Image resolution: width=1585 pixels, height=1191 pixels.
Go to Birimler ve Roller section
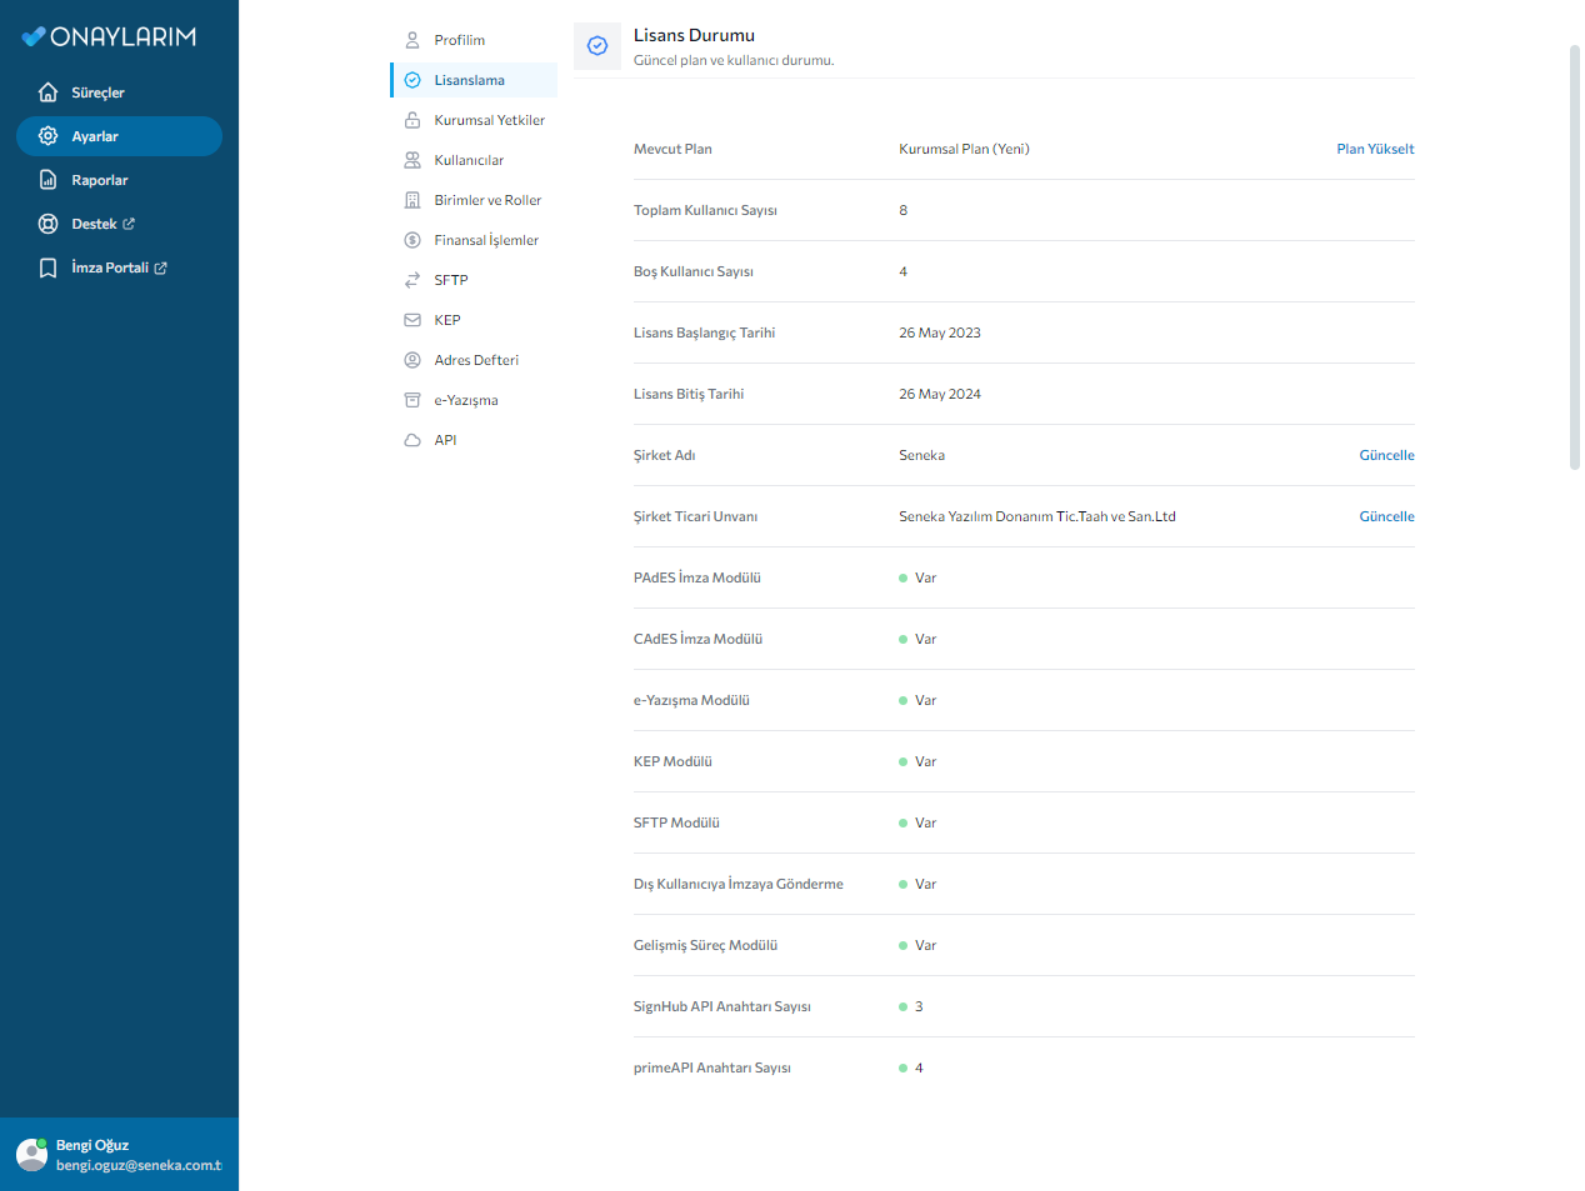click(487, 200)
